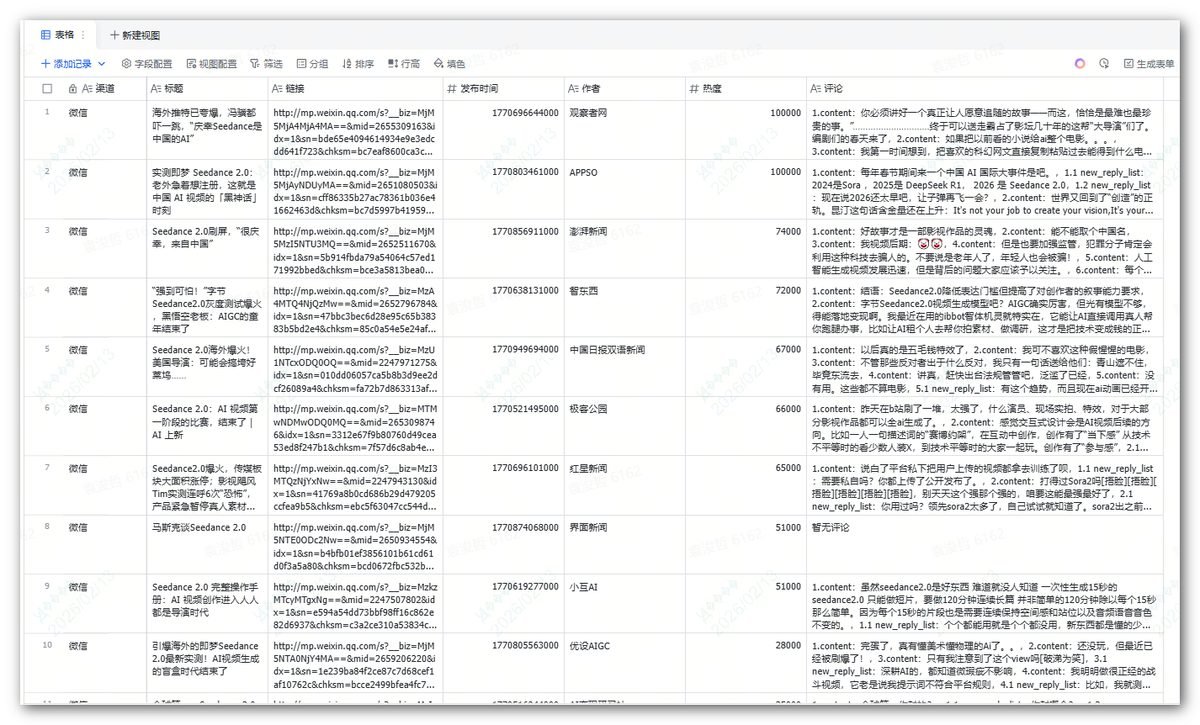Click the heat value 74000
The image size is (1200, 725).
pos(787,231)
